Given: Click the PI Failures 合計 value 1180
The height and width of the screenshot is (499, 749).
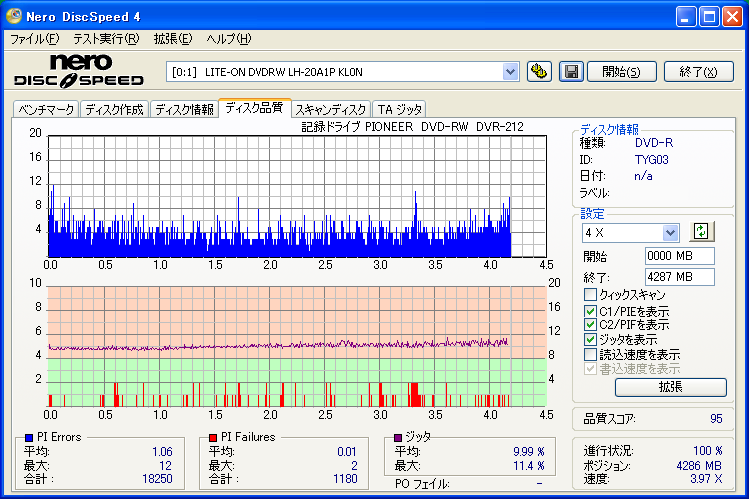Looking at the screenshot, I should point(345,478).
